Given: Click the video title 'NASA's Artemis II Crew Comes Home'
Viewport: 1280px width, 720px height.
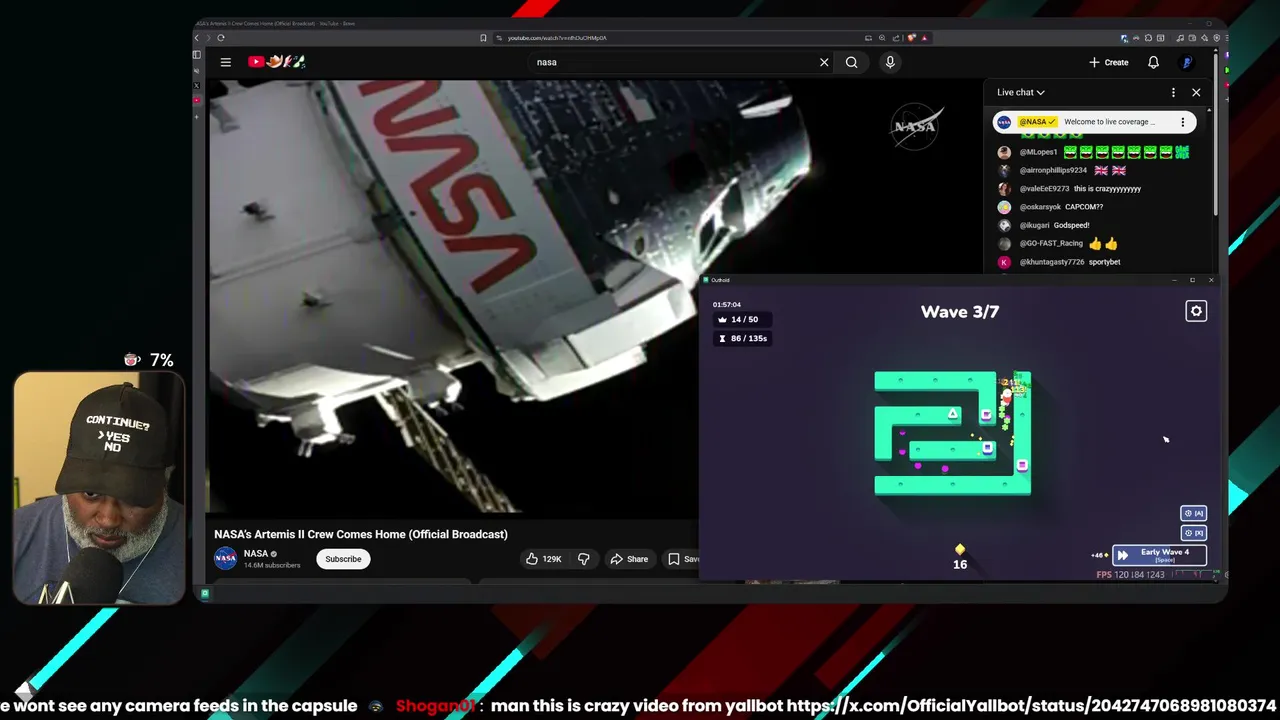Looking at the screenshot, I should point(361,534).
